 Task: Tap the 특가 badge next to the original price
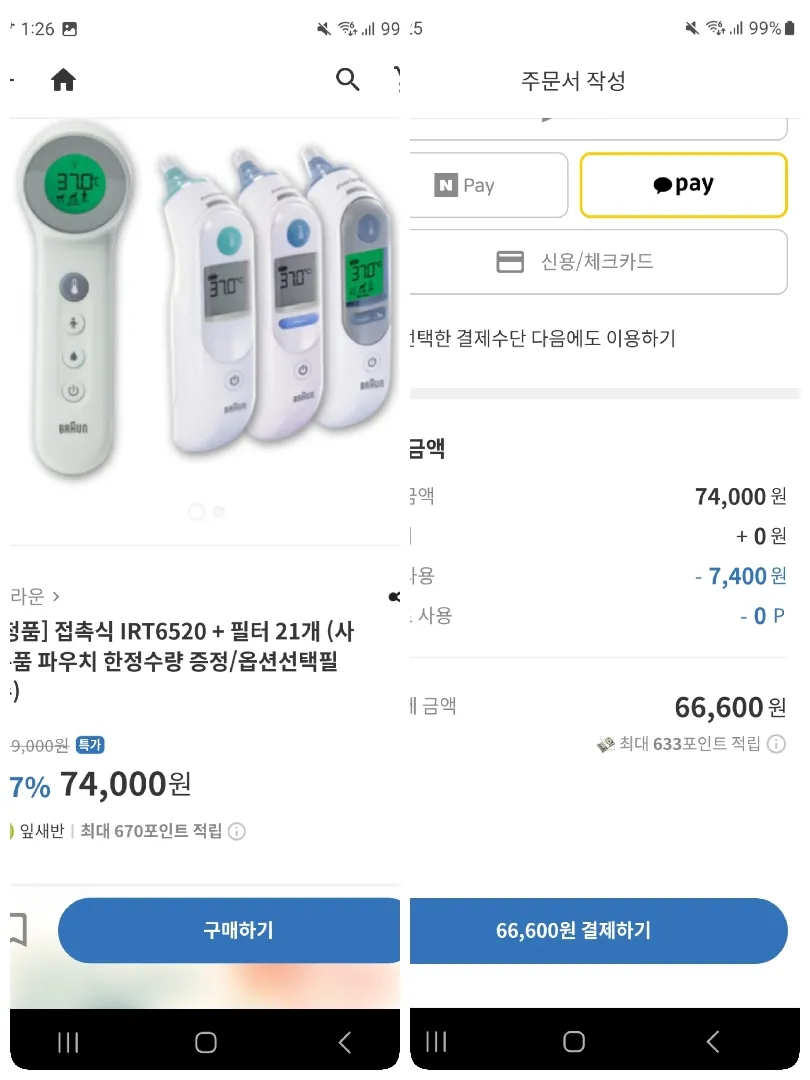(x=90, y=745)
